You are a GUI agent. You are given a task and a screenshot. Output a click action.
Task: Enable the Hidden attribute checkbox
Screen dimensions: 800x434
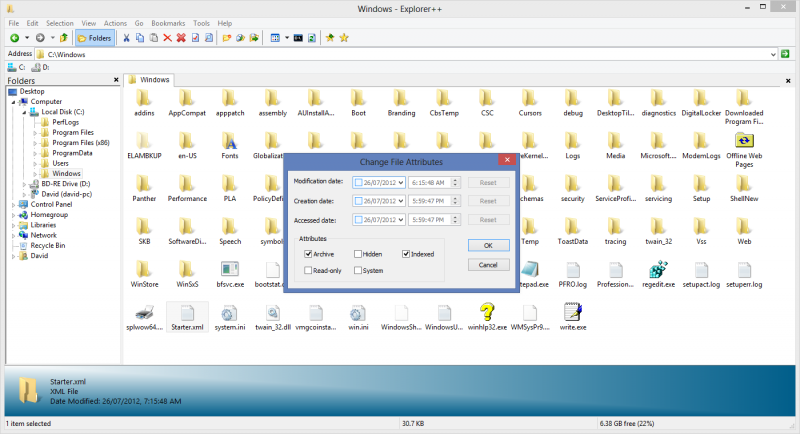[x=358, y=254]
